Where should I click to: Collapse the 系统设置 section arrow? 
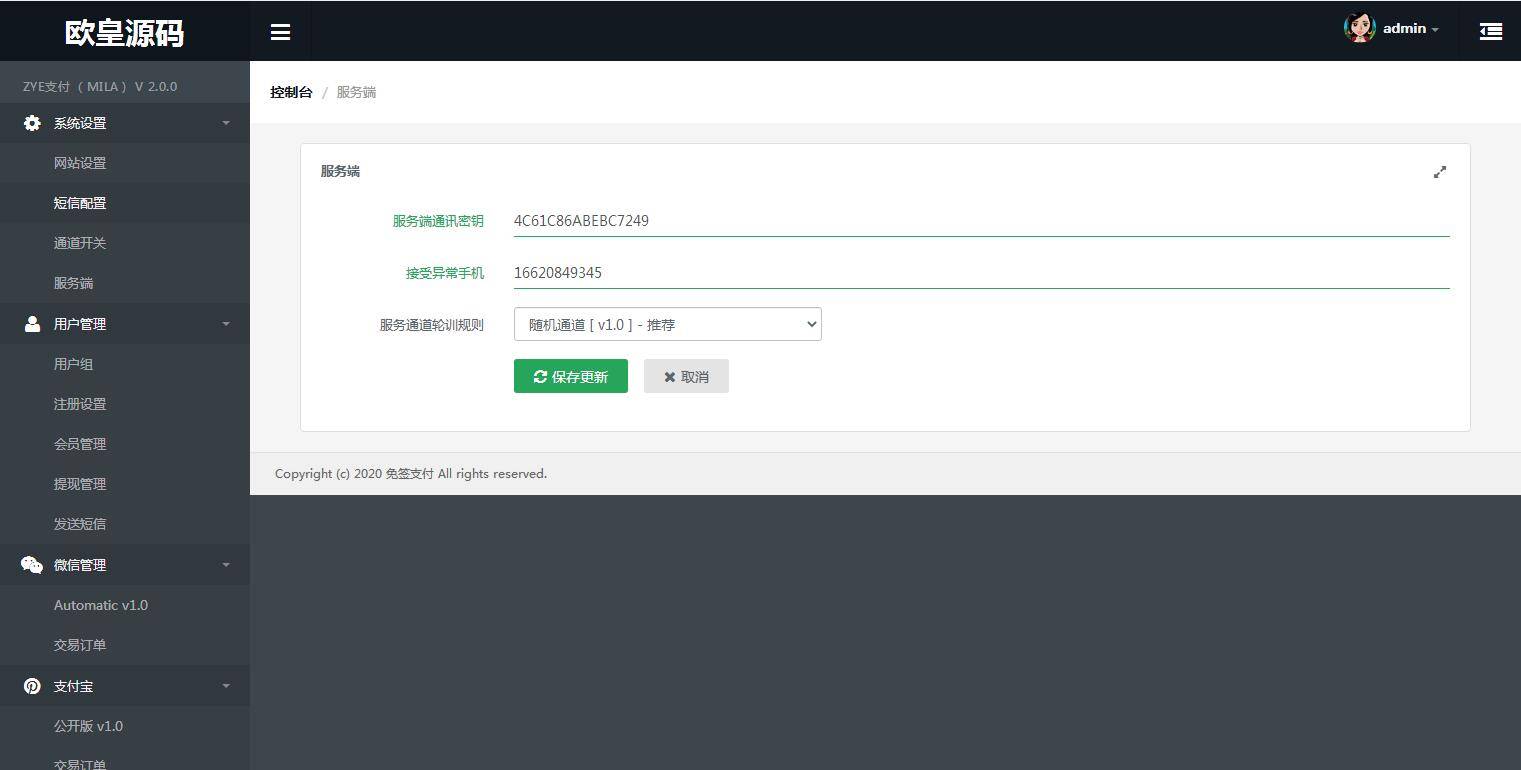point(226,123)
